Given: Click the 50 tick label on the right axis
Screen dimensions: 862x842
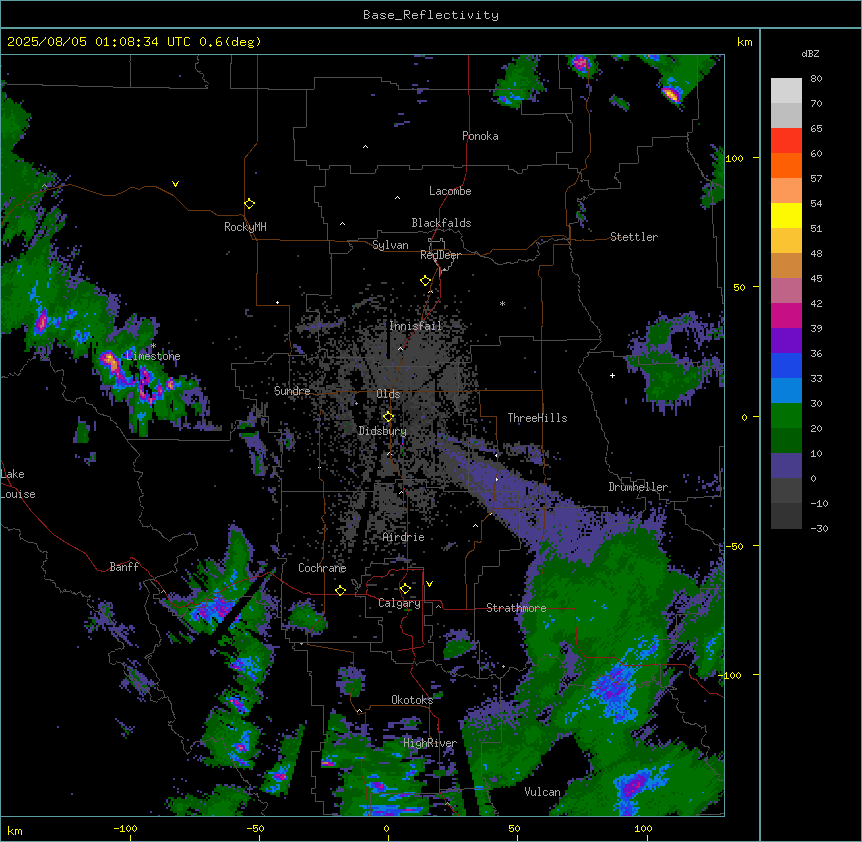Looking at the screenshot, I should click(x=739, y=287).
